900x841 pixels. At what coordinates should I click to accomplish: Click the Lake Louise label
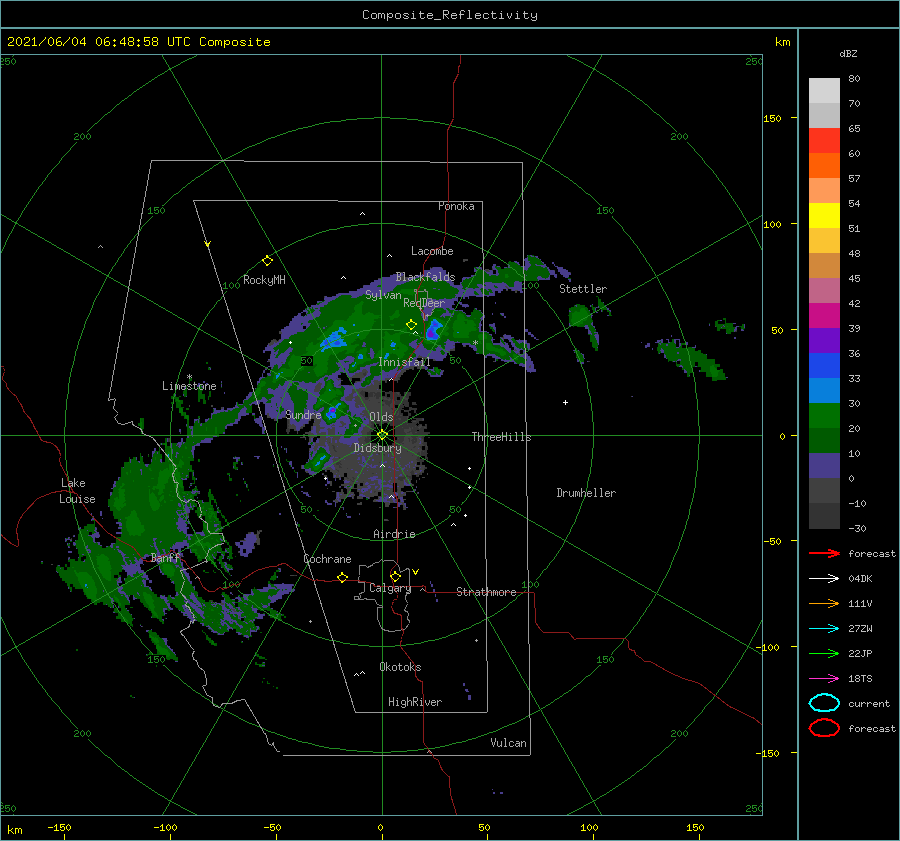pos(77,491)
